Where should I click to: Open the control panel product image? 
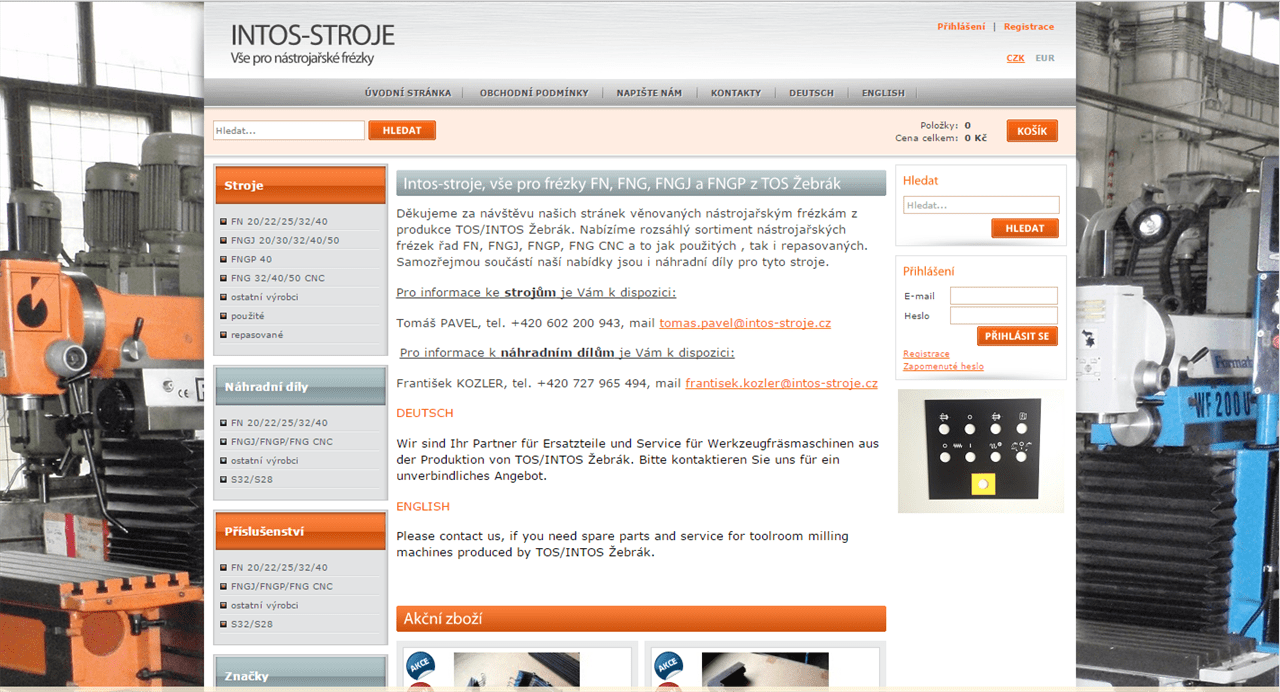981,451
